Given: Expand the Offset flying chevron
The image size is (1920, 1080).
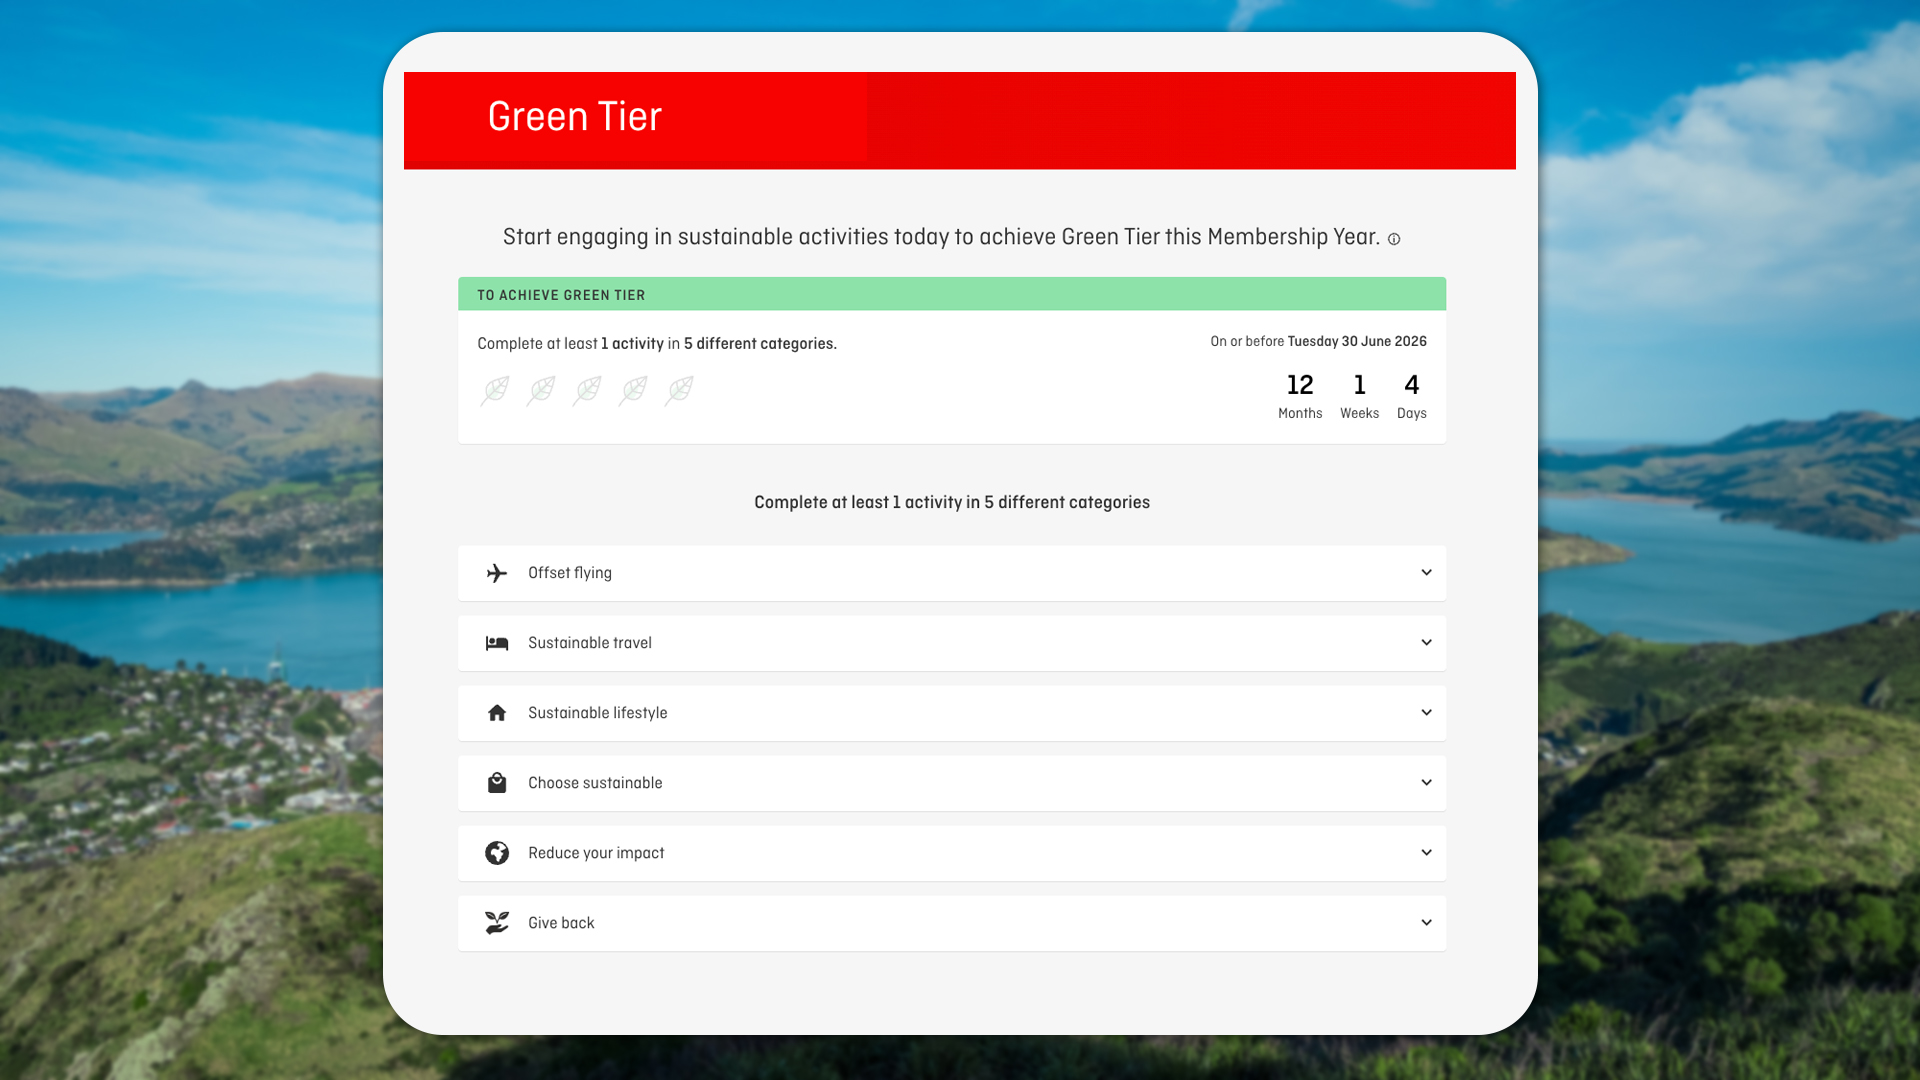Looking at the screenshot, I should click(1426, 573).
